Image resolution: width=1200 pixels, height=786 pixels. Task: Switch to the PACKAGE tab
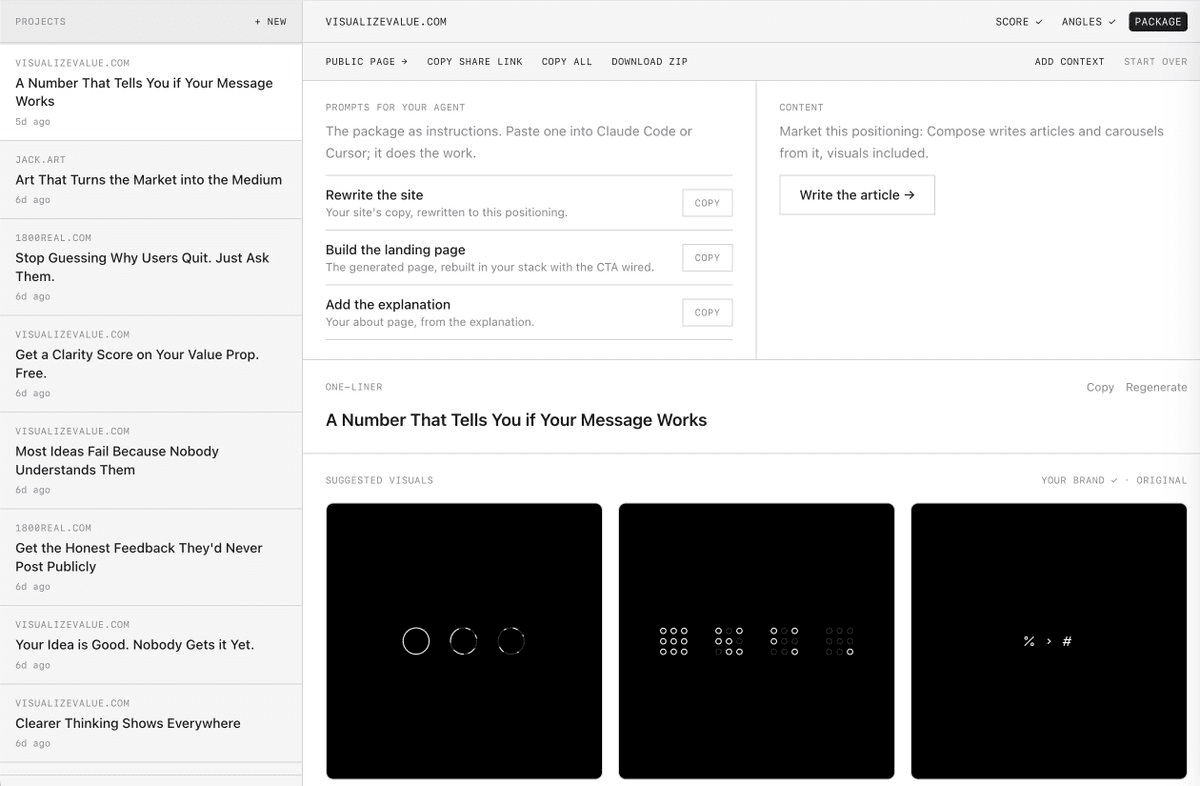(x=1158, y=21)
